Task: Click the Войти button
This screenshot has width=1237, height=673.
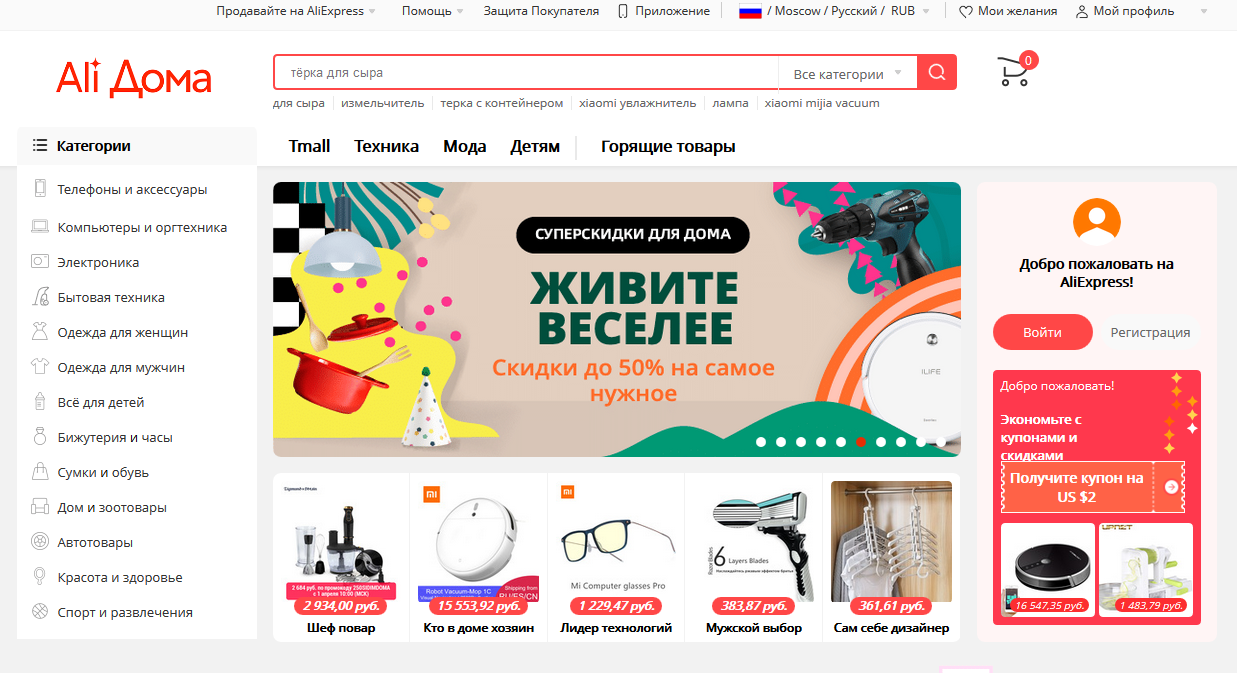Action: pyautogui.click(x=1043, y=332)
